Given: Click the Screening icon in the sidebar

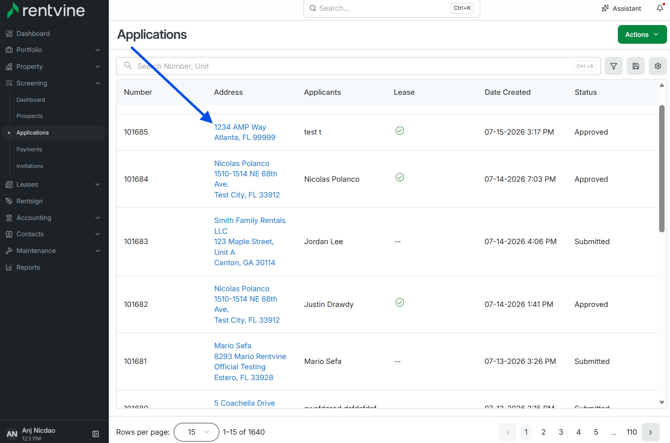Looking at the screenshot, I should pos(9,83).
